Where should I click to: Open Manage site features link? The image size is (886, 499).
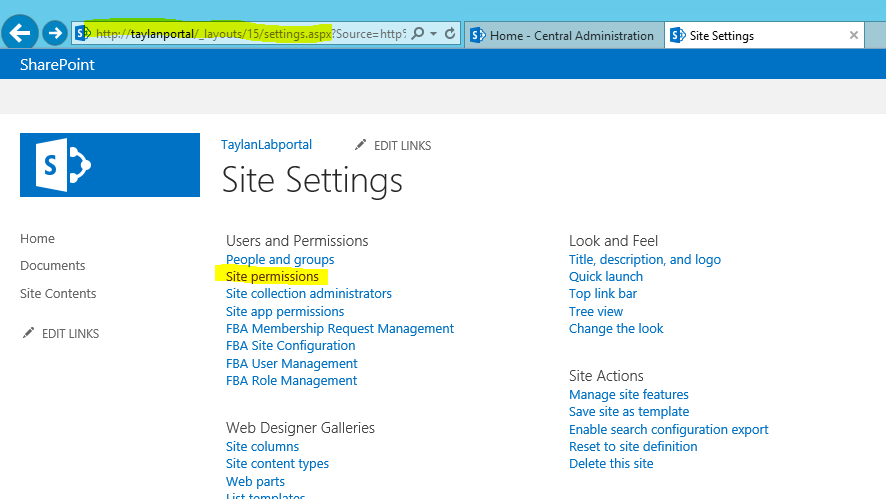coord(629,394)
